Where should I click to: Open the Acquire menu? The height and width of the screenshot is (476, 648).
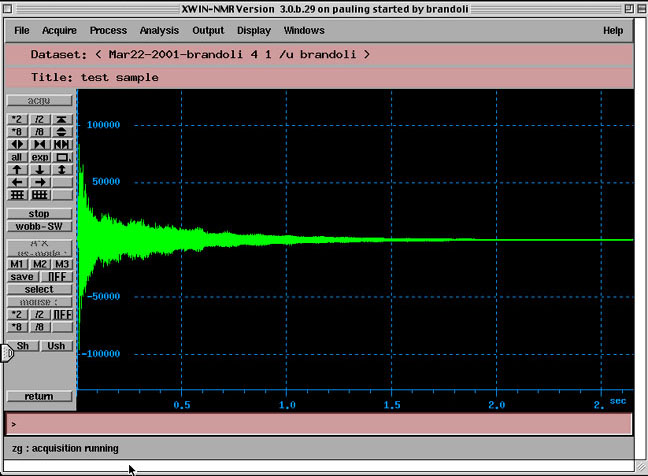pos(59,31)
